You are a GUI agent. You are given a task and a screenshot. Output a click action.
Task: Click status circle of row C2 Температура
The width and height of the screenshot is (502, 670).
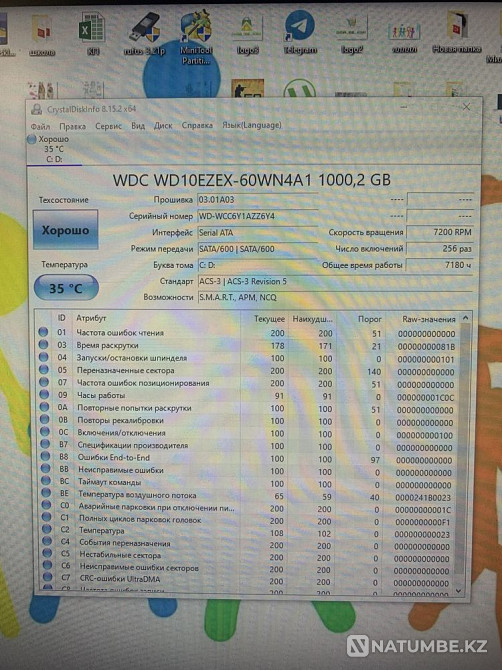point(47,529)
